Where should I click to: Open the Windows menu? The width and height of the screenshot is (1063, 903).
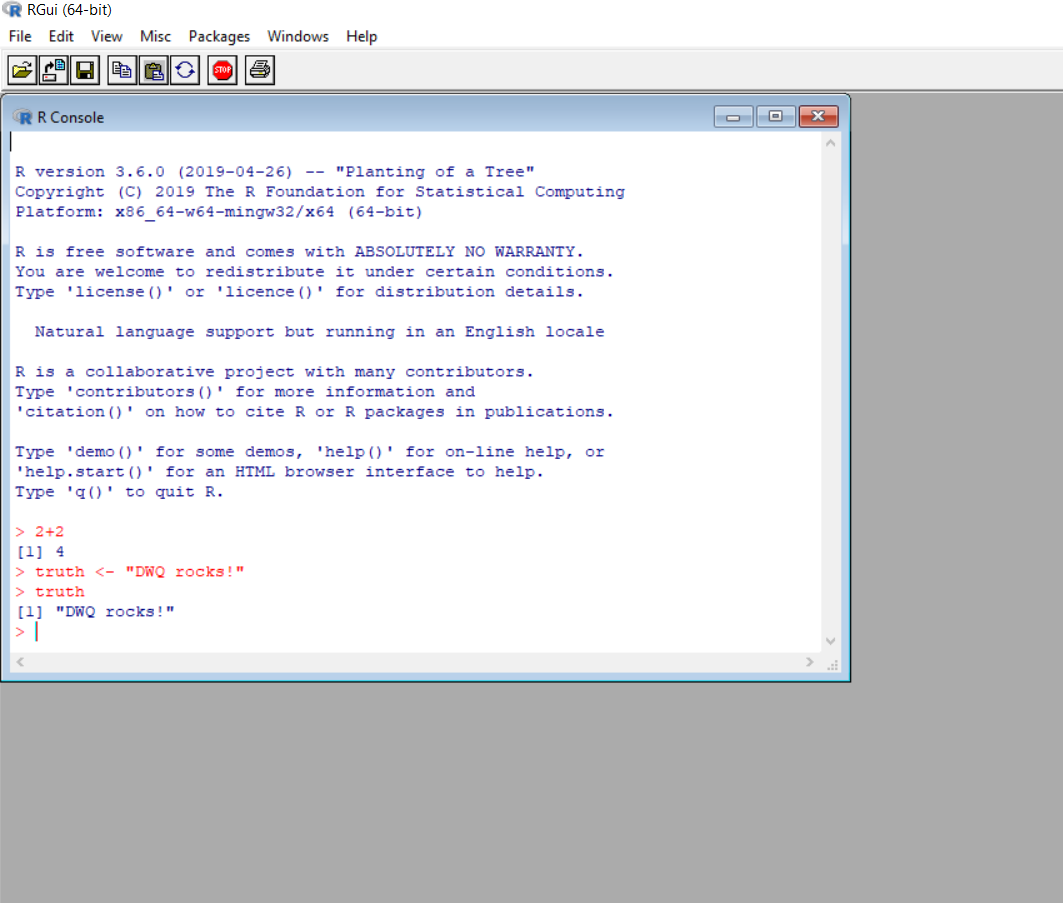pos(298,37)
